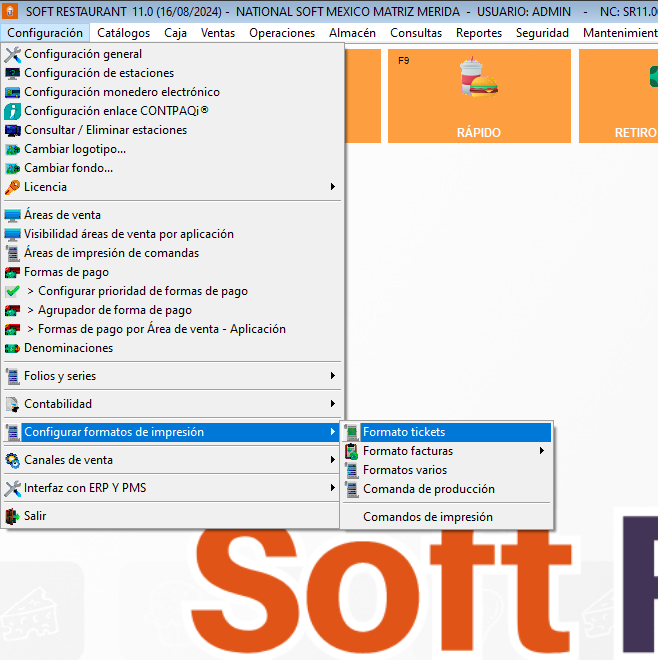Open the Catálogos menu
The height and width of the screenshot is (660, 658).
click(x=123, y=33)
